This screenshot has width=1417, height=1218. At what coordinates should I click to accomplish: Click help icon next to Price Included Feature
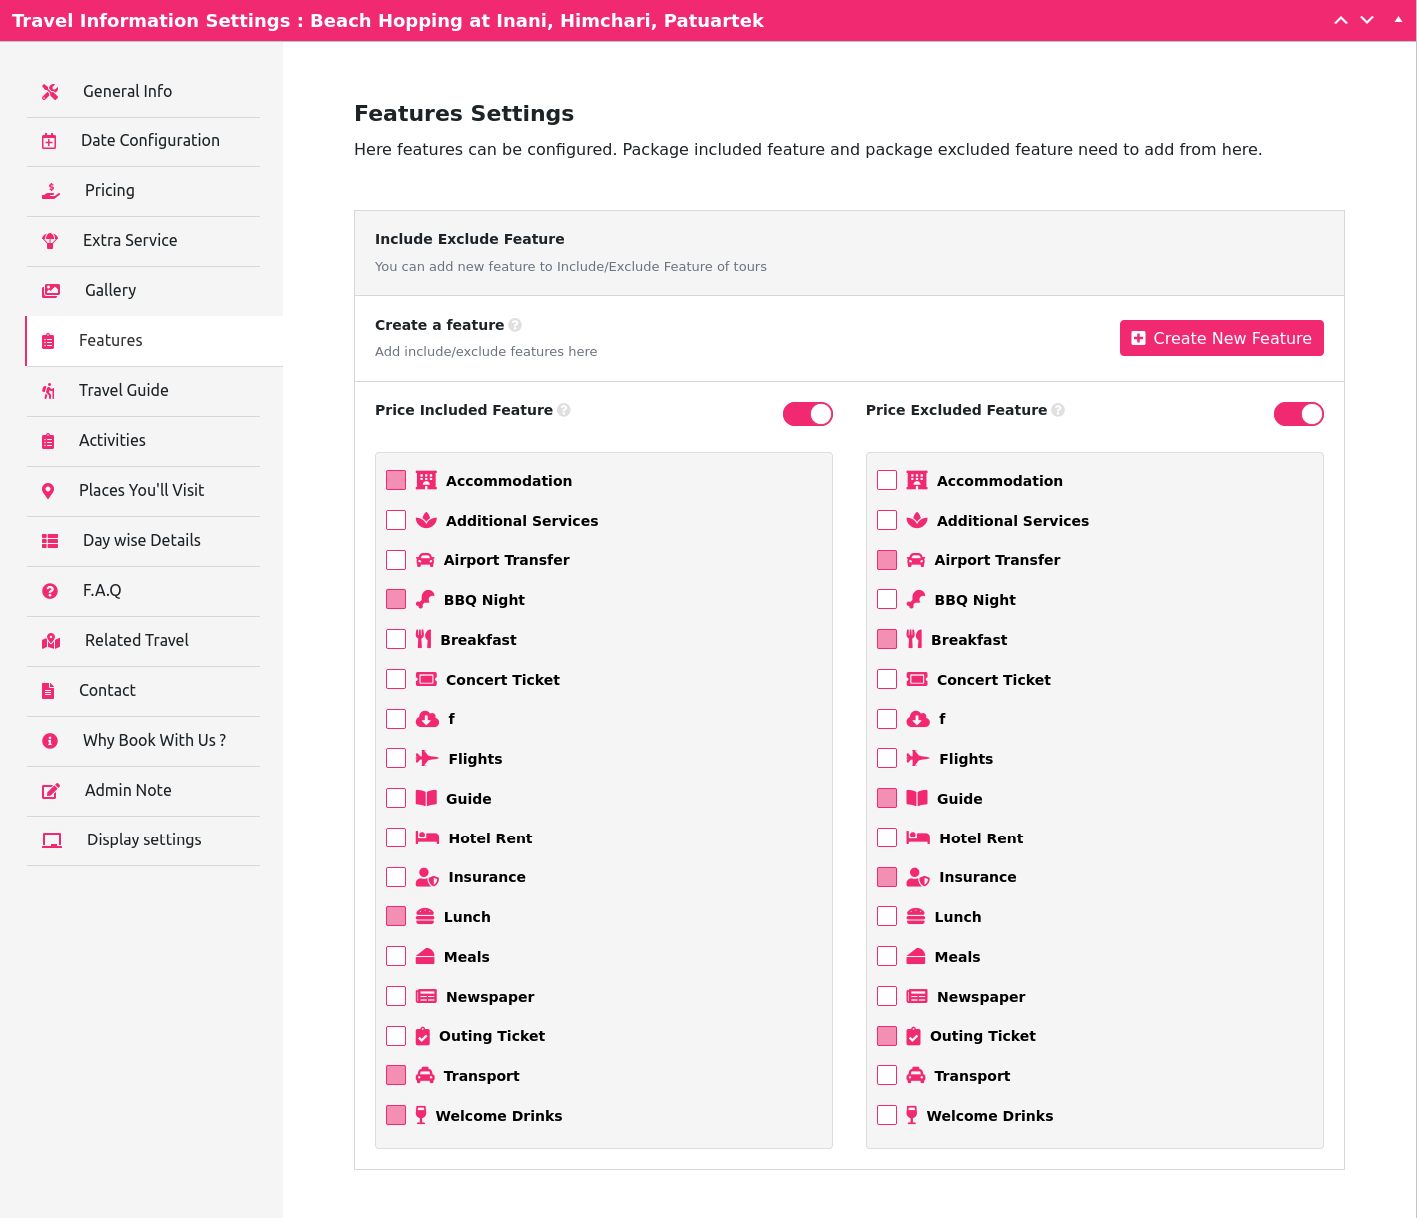click(564, 410)
